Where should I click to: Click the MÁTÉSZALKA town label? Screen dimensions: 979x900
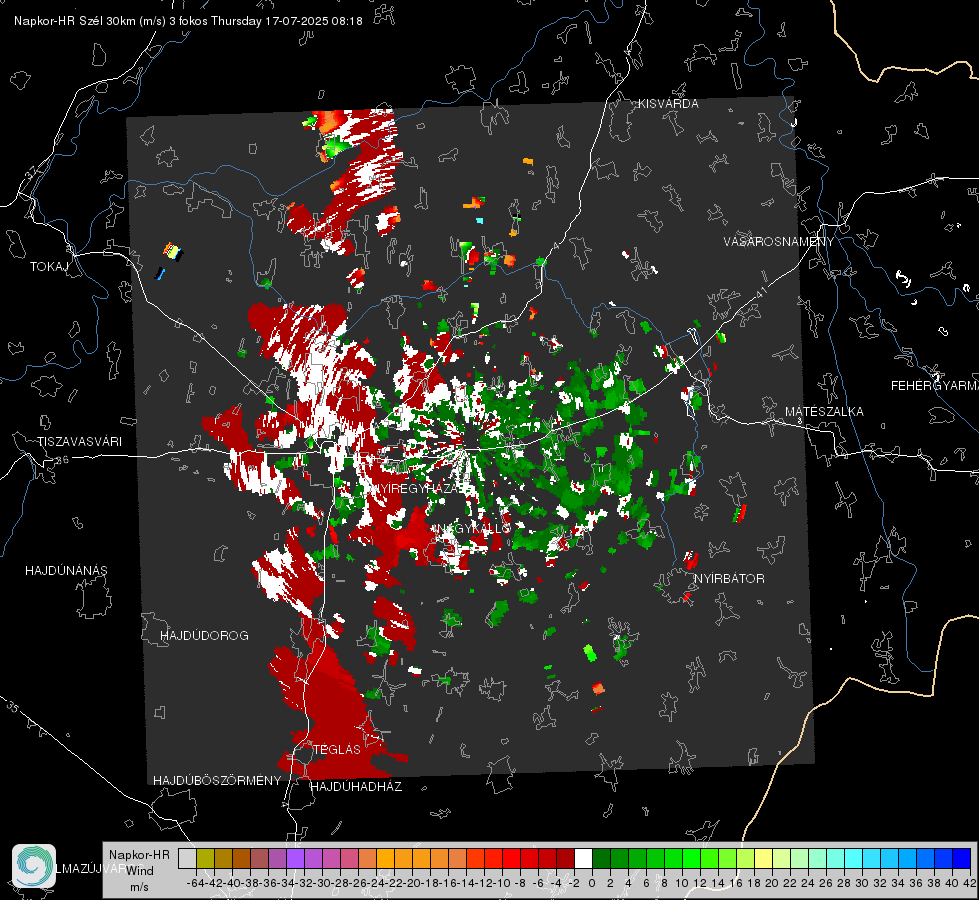pos(824,412)
